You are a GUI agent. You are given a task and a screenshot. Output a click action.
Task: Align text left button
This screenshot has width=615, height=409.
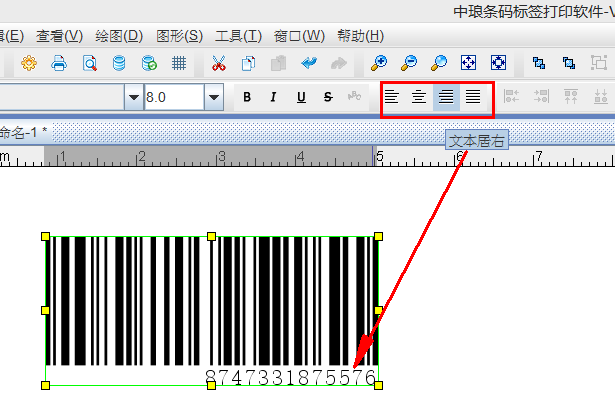tap(393, 97)
